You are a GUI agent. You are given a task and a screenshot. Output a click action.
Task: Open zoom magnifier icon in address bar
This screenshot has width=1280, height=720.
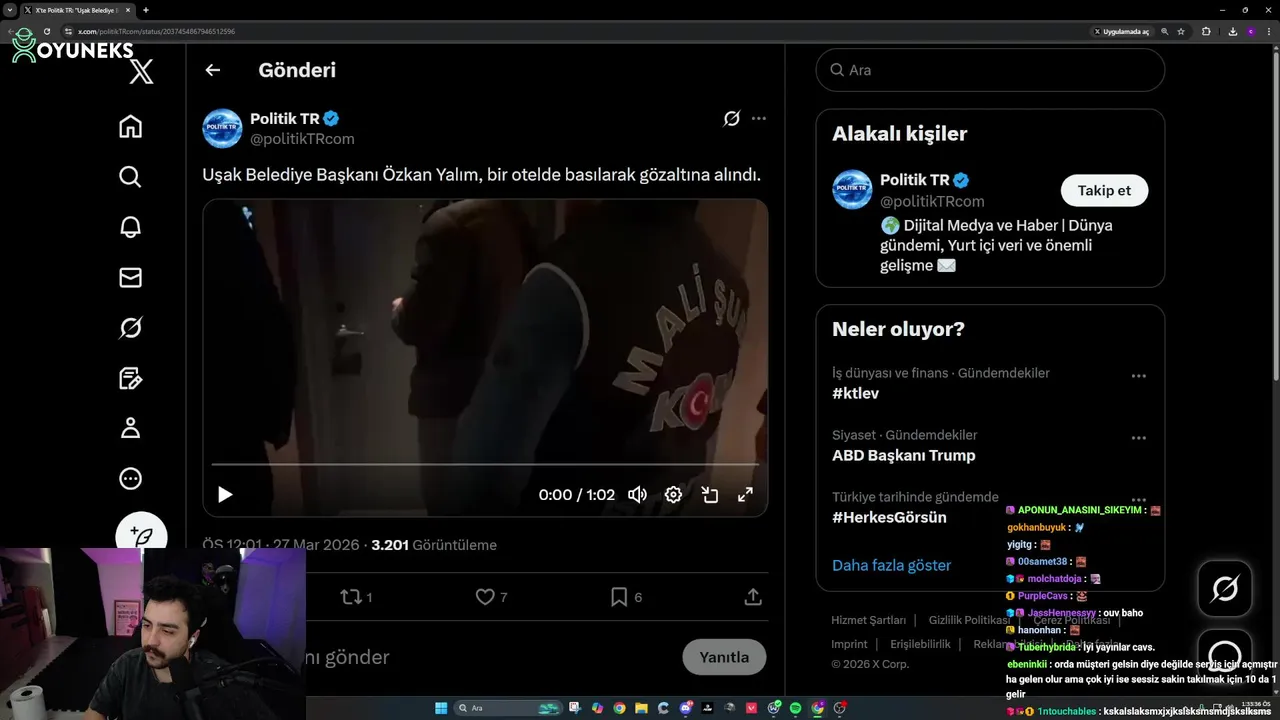click(1165, 32)
